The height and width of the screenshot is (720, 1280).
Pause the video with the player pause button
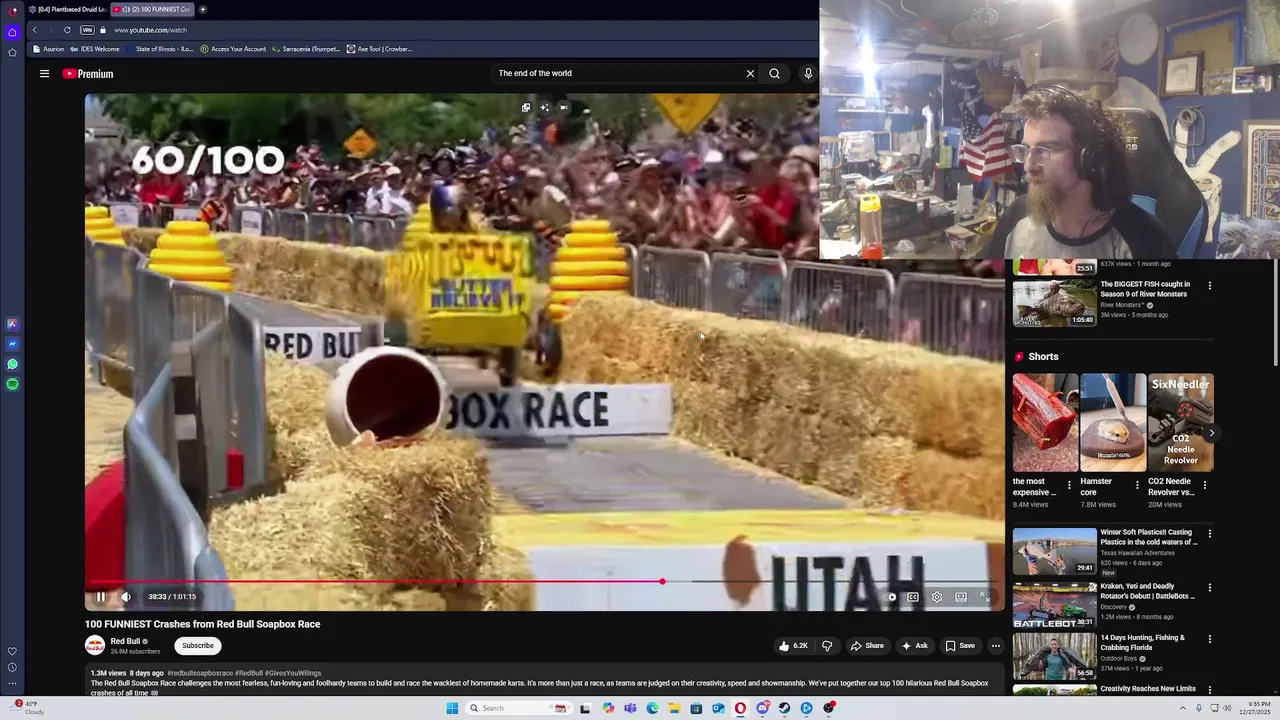[x=100, y=597]
